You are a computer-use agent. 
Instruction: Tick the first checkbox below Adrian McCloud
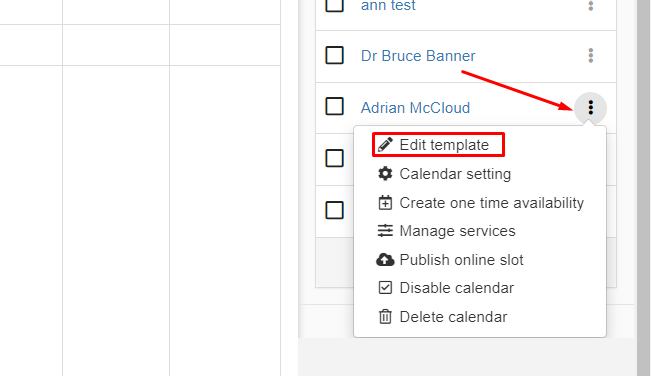pos(335,158)
